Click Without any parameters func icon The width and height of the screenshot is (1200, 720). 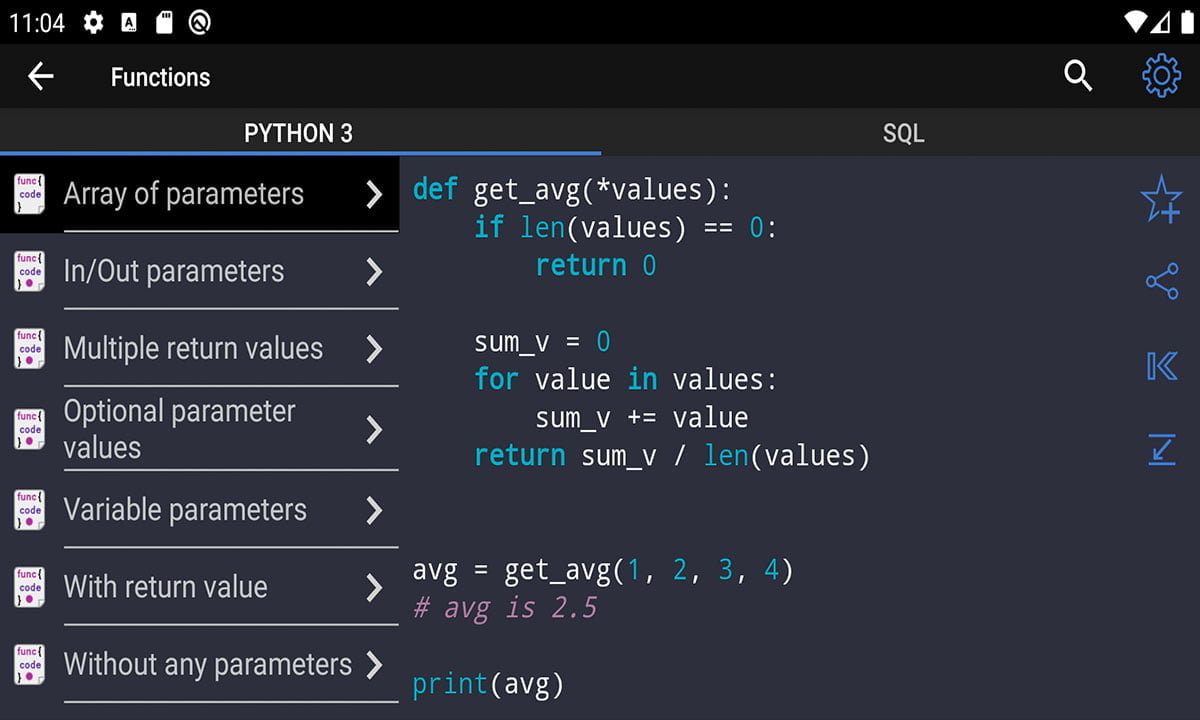click(30, 664)
